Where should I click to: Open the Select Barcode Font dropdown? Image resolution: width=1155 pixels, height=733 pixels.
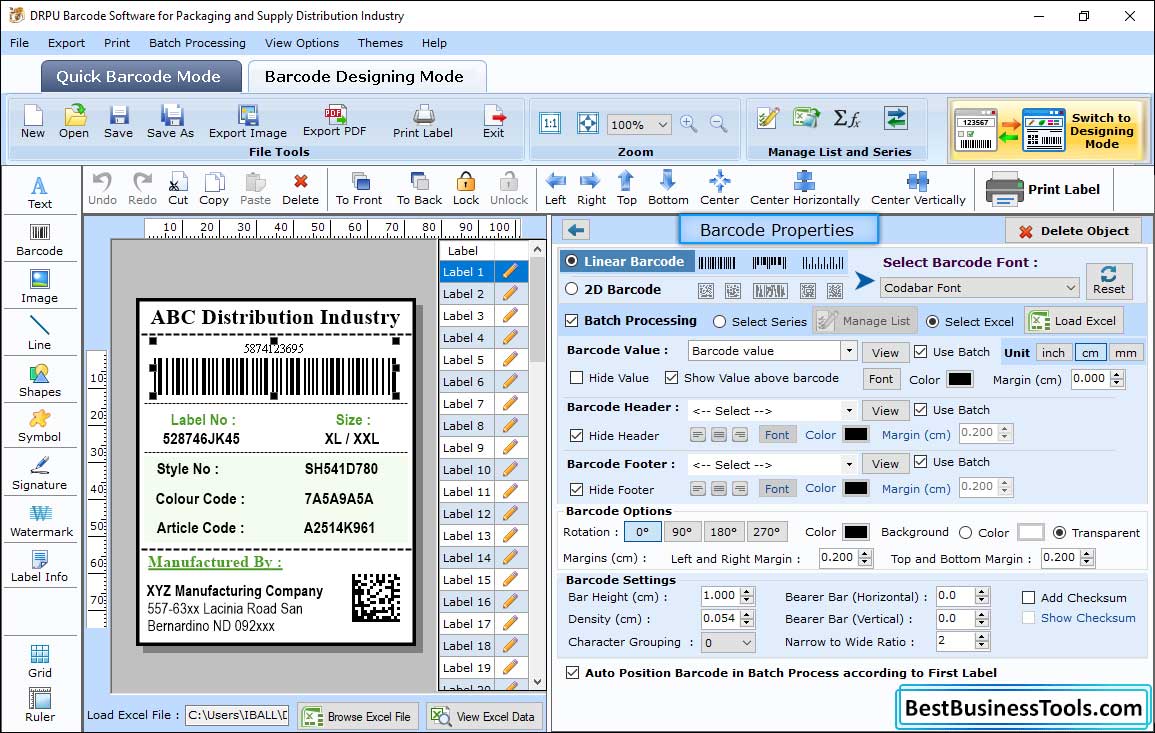pyautogui.click(x=980, y=287)
